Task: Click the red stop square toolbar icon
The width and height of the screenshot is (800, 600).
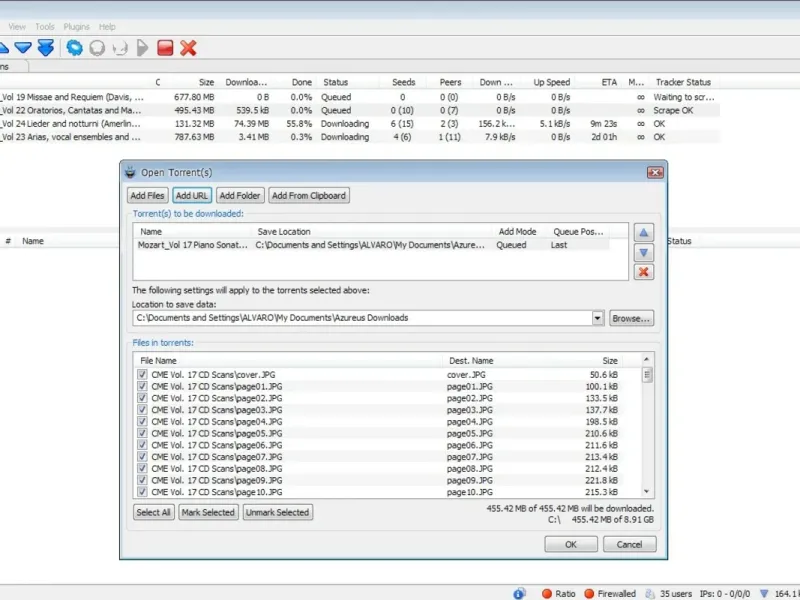Action: point(165,48)
